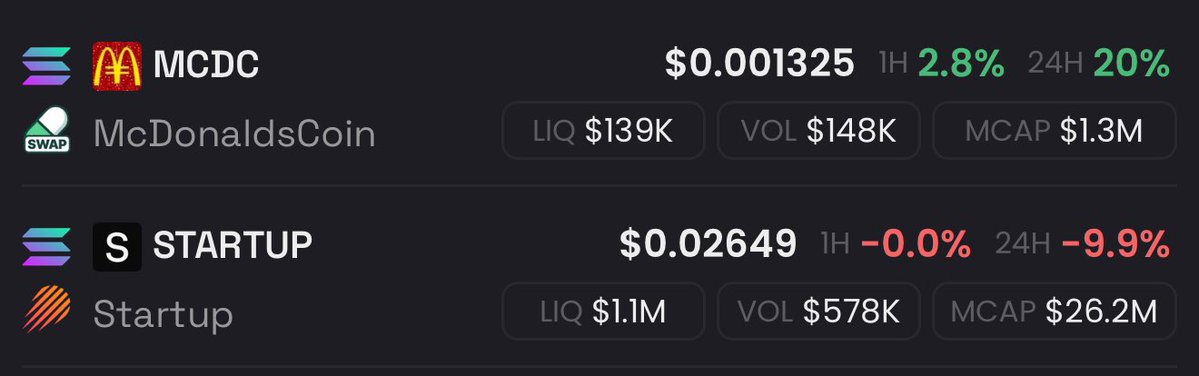Click the MCDC price $0.001325
Viewport: 1199px width, 376px height.
(759, 63)
